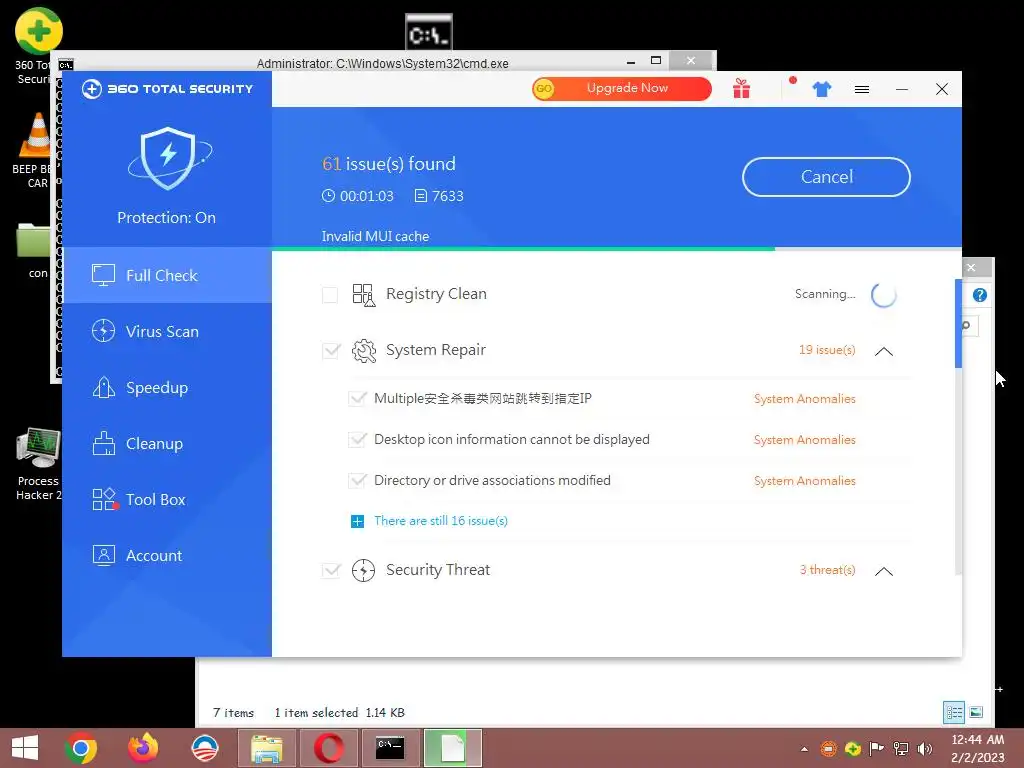Collapse the Security Threat section

point(884,571)
